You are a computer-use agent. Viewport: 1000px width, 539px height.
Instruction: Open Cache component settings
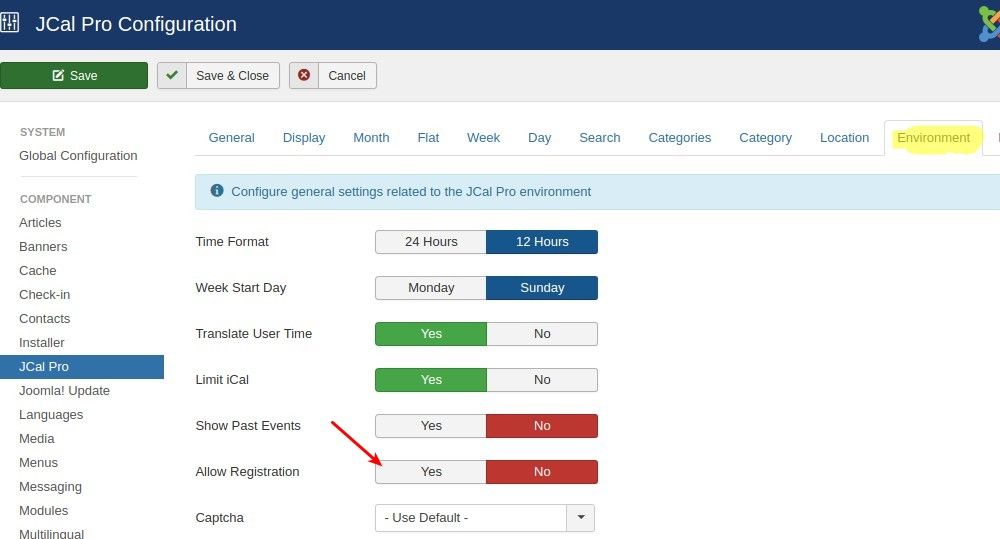pyautogui.click(x=38, y=270)
